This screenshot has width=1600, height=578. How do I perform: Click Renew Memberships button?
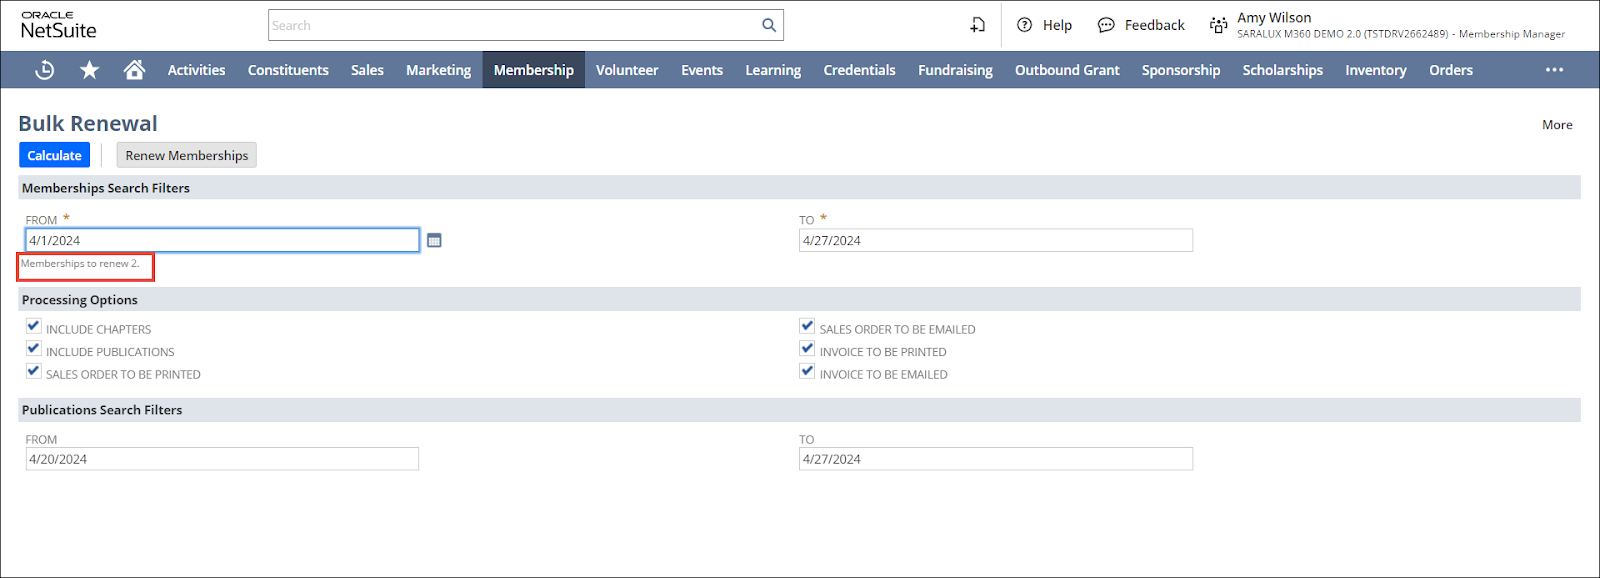click(186, 155)
